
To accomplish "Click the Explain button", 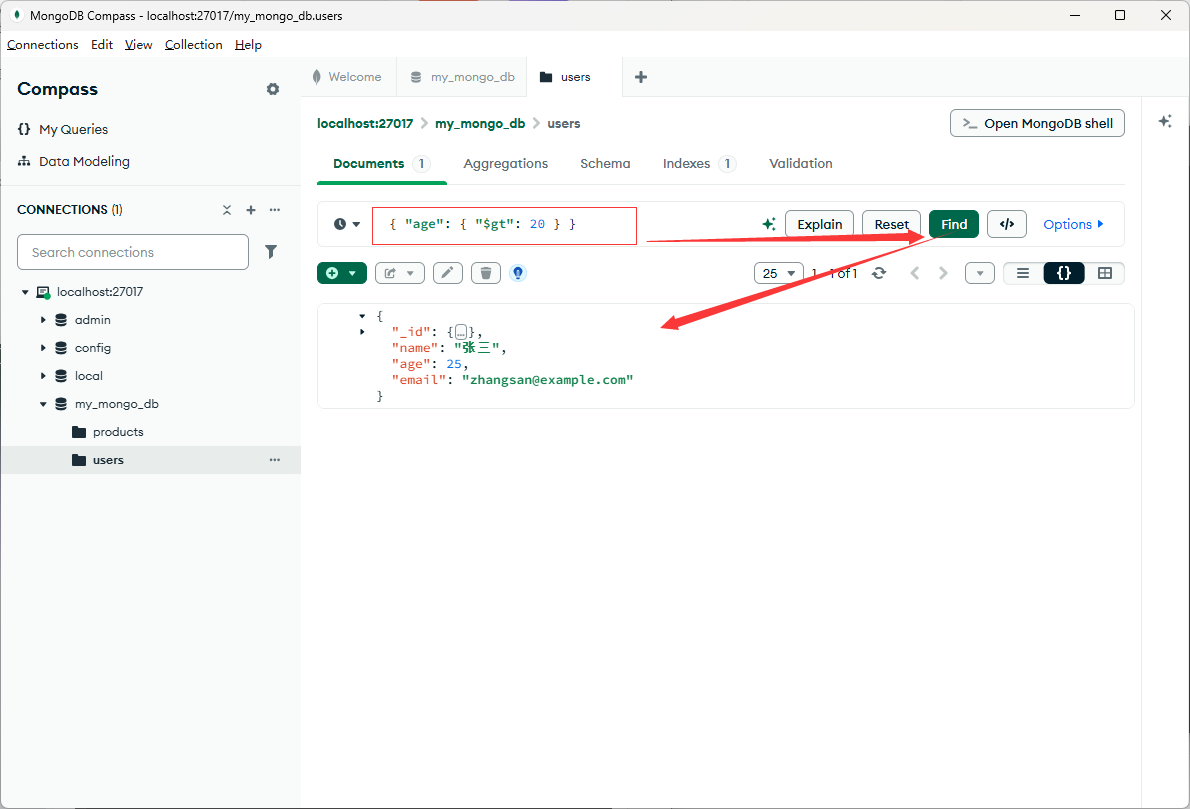I will pos(820,224).
